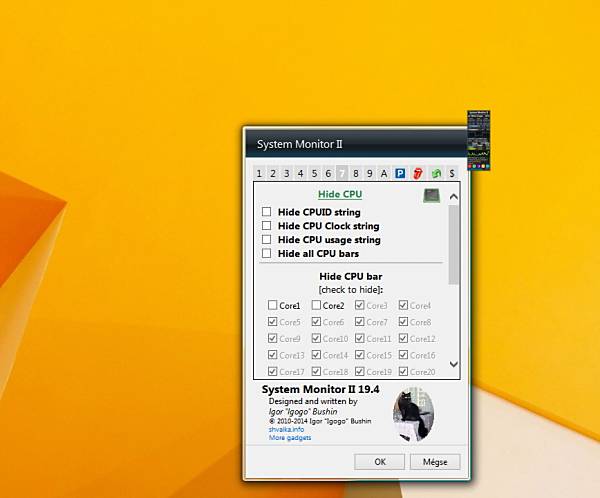Toggle the Core18 checkbox
Screen dimensions: 600x498
(316, 371)
